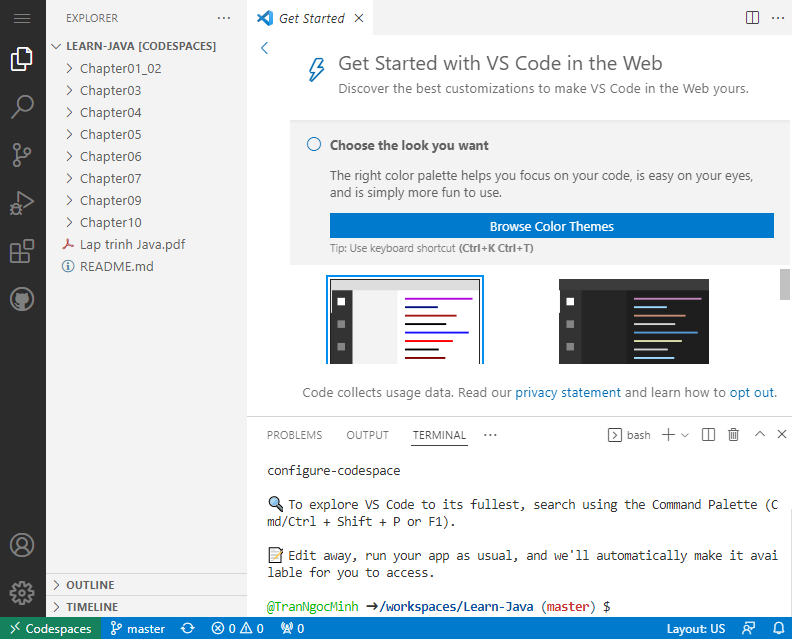Open Explorer more actions ellipsis

(224, 18)
